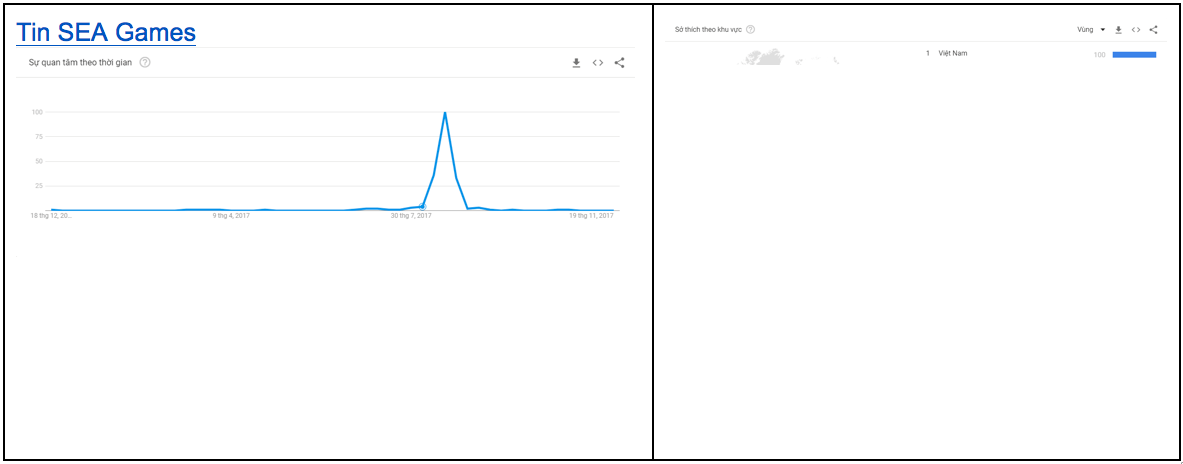Share the regional interest panel
1183x464 pixels.
[x=1153, y=30]
